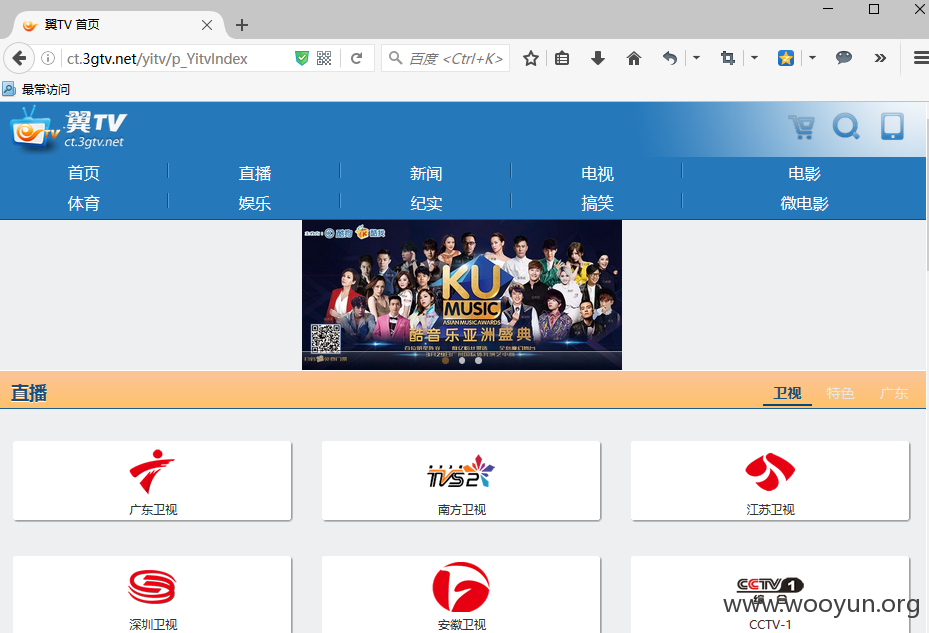Expand the dropdown next to the undo icon

696,58
